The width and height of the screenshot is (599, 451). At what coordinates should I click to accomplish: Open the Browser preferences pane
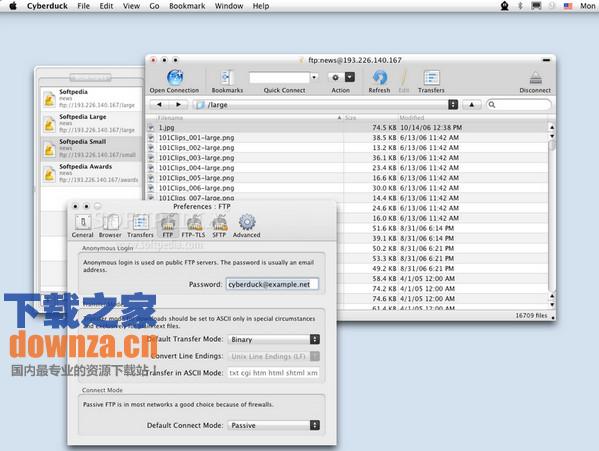pyautogui.click(x=110, y=222)
